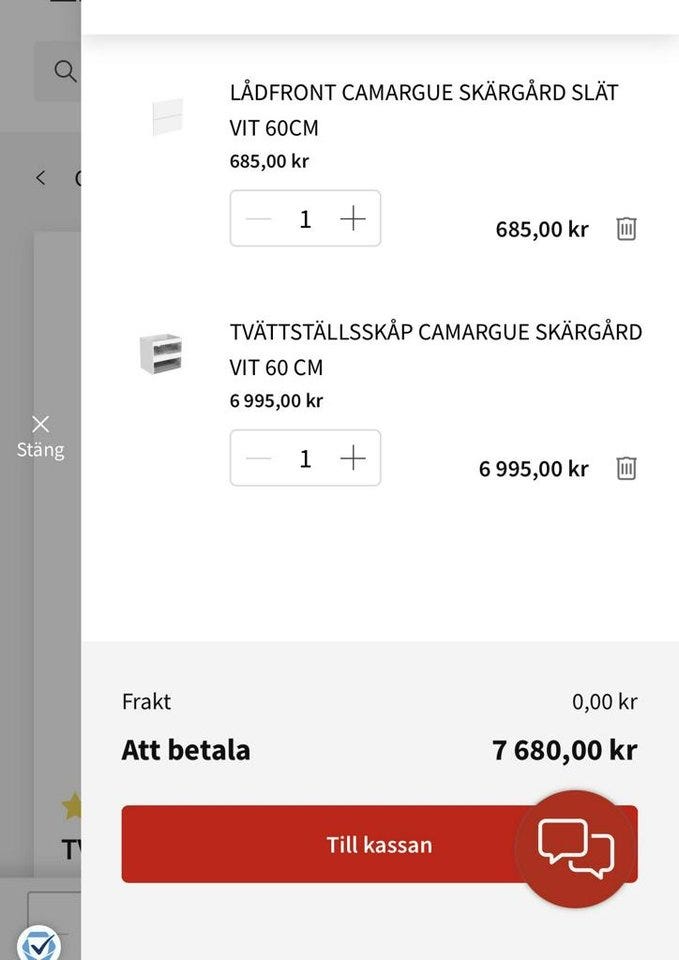Decrease LÅDFRONT quantity with the minus button
The image size is (679, 960).
pyautogui.click(x=258, y=218)
